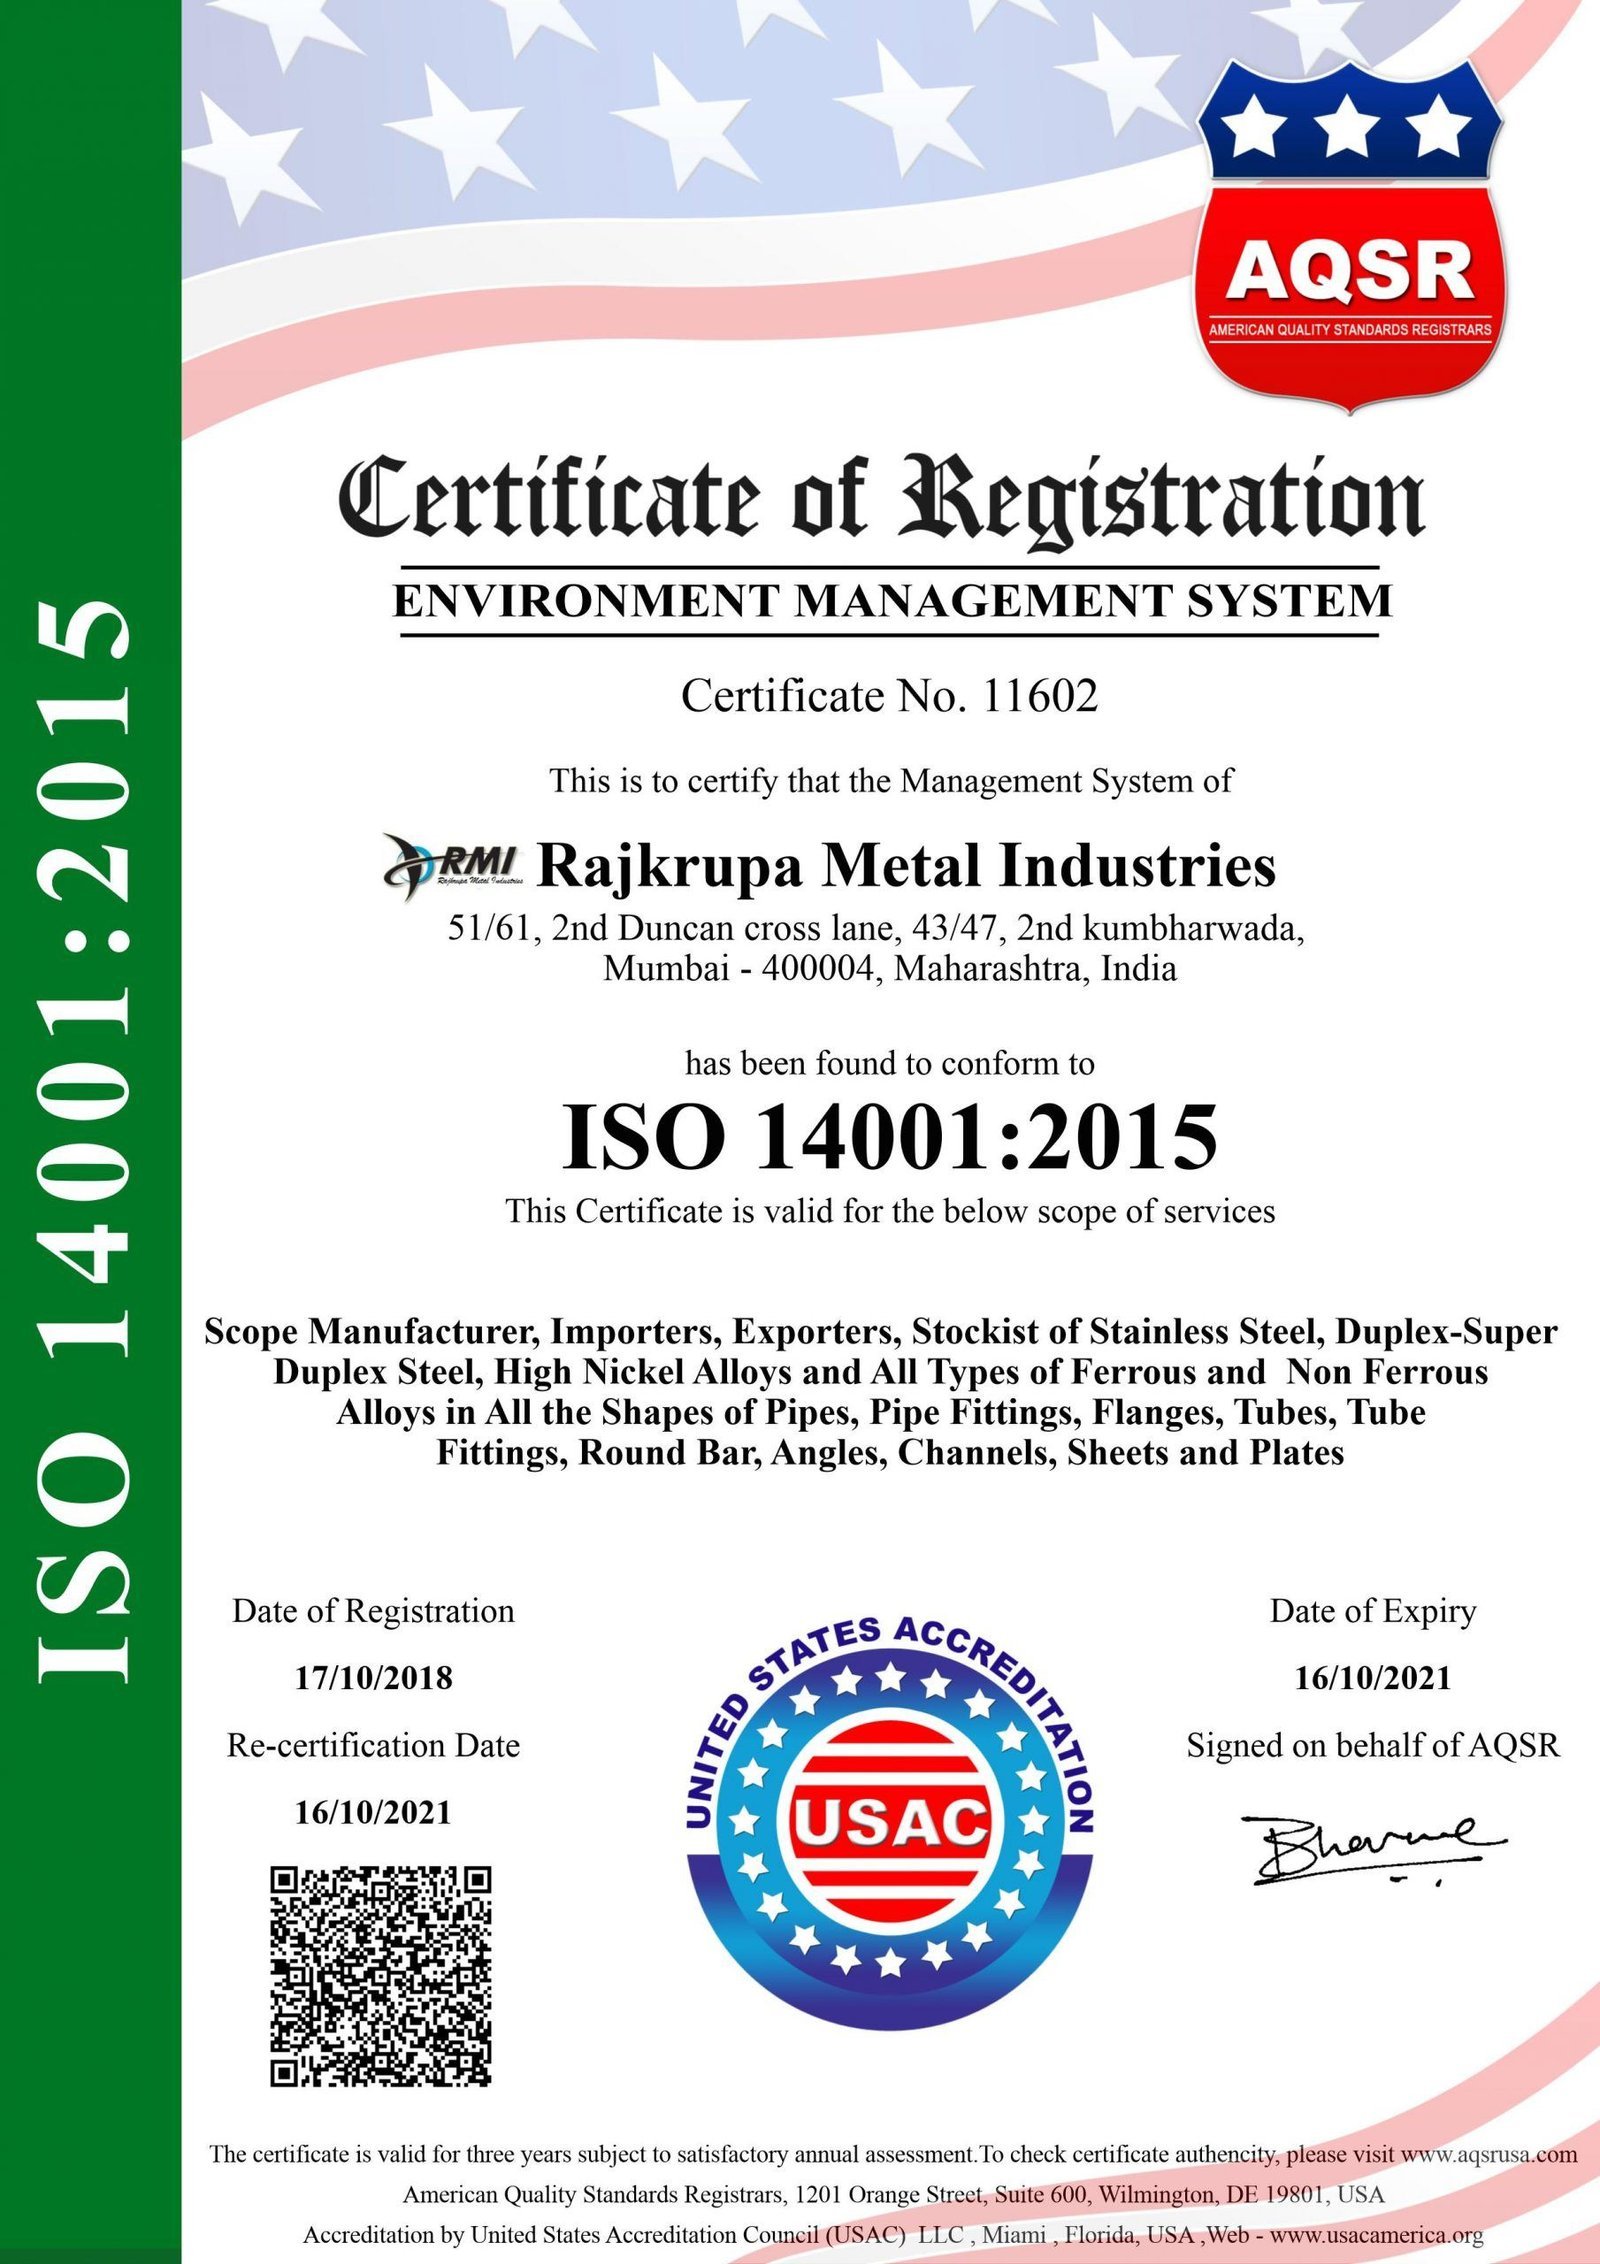The image size is (1600, 2264).
Task: Click the RMI company logo
Action: tap(453, 866)
